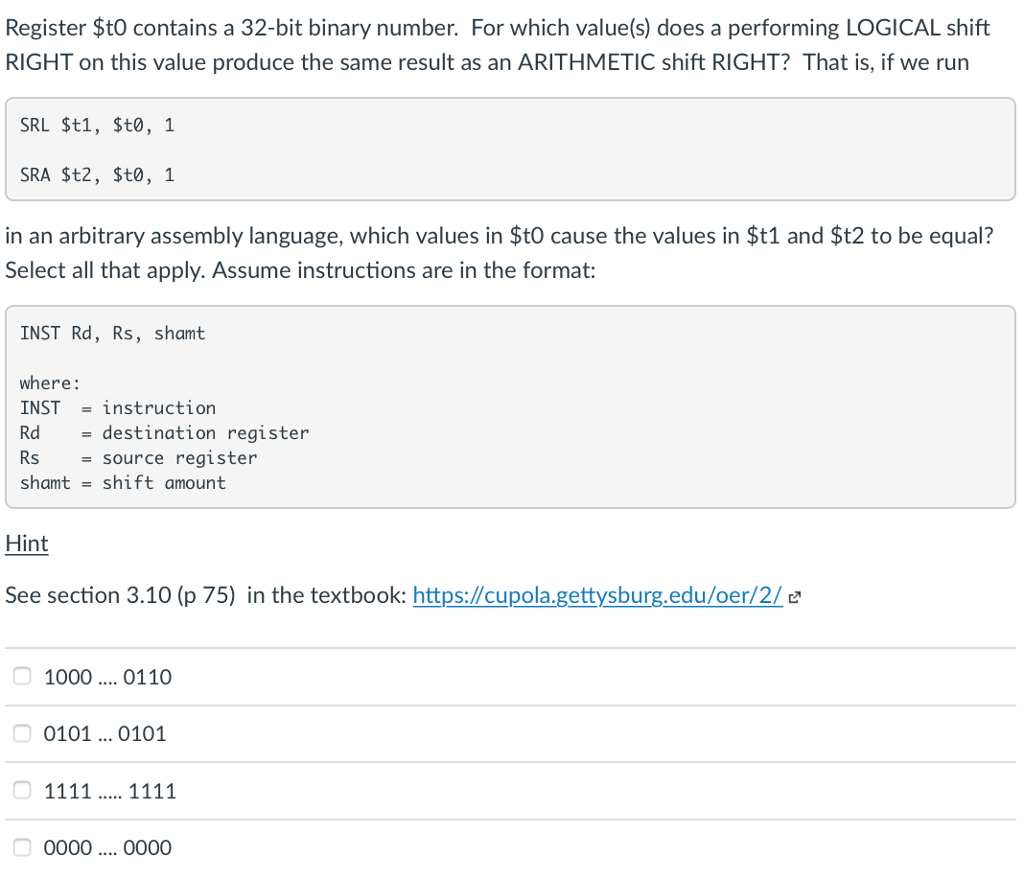The width and height of the screenshot is (1024, 880).
Task: Click the divider line above the answer choices
Action: click(x=512, y=648)
